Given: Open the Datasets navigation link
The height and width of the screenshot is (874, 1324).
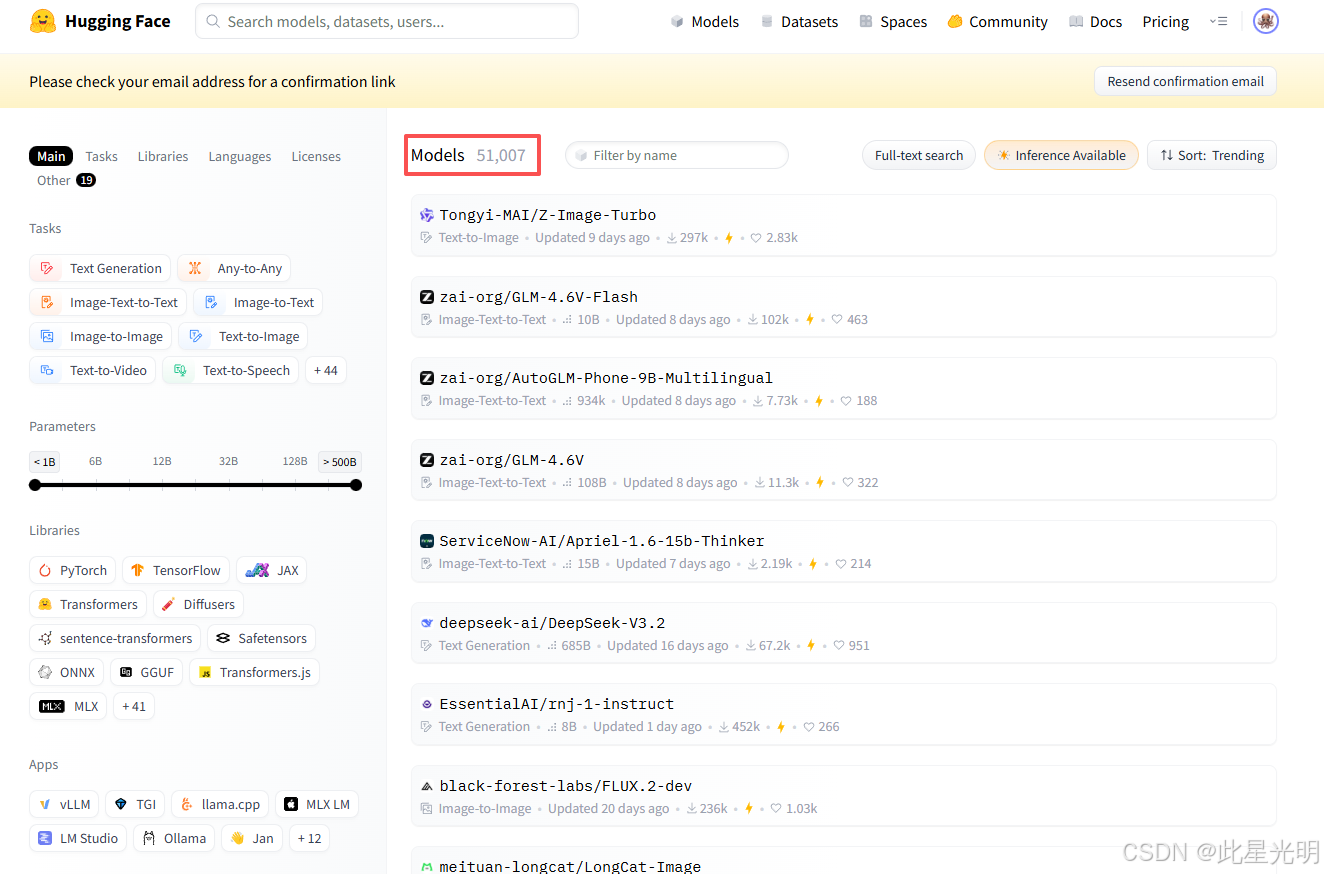Looking at the screenshot, I should pyautogui.click(x=799, y=21).
